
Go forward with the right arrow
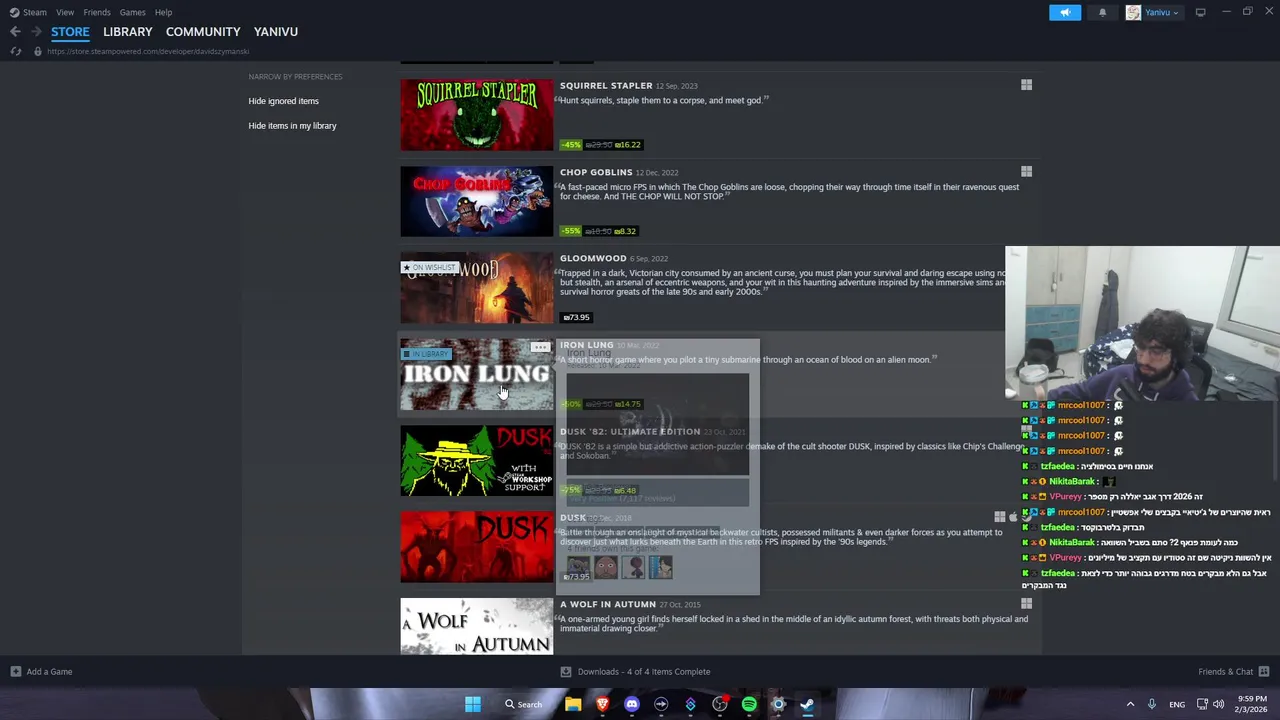tap(36, 32)
